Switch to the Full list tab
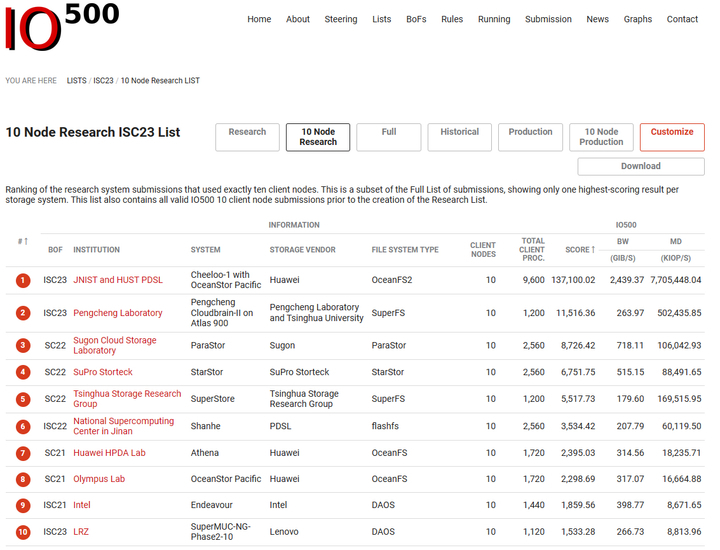Screen dimensions: 720x550 [388, 137]
